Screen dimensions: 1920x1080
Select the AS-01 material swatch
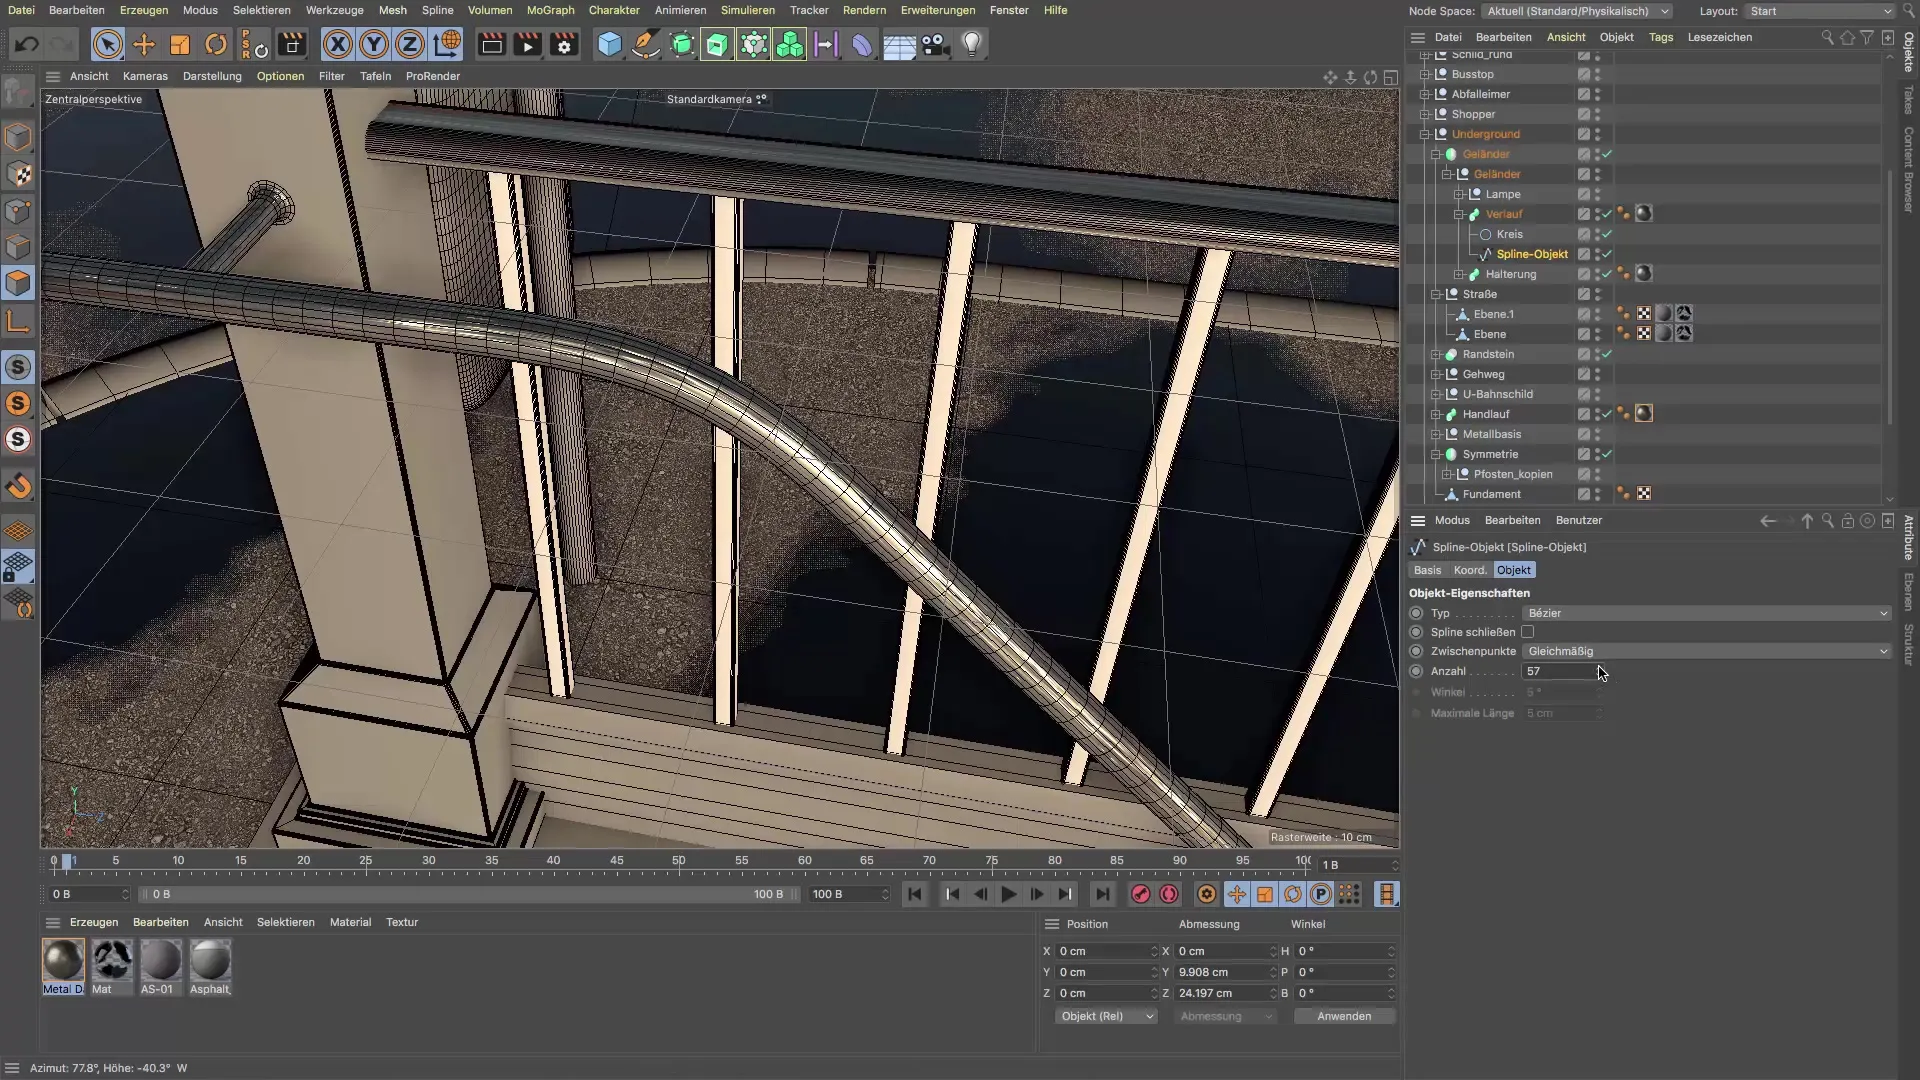[160, 966]
